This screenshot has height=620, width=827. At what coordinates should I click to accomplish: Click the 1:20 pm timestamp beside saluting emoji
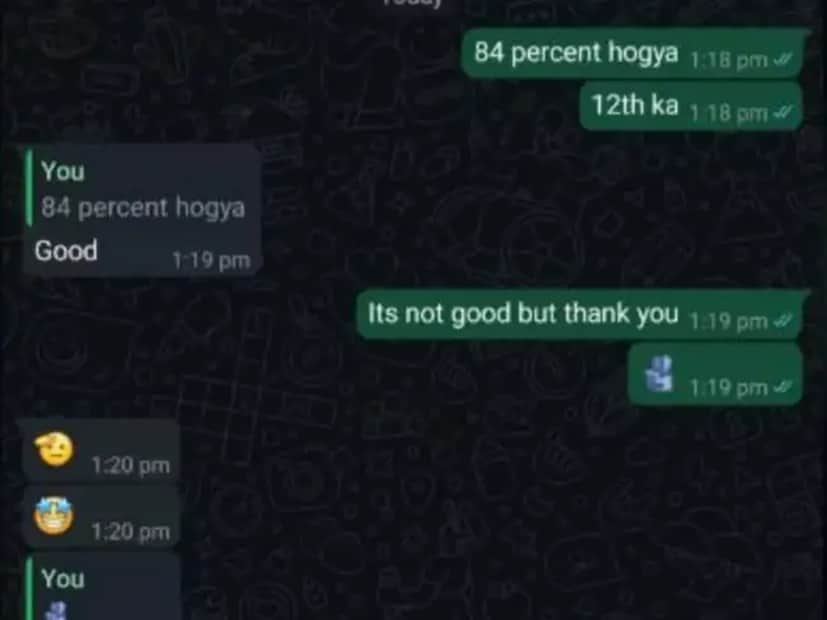click(x=131, y=466)
